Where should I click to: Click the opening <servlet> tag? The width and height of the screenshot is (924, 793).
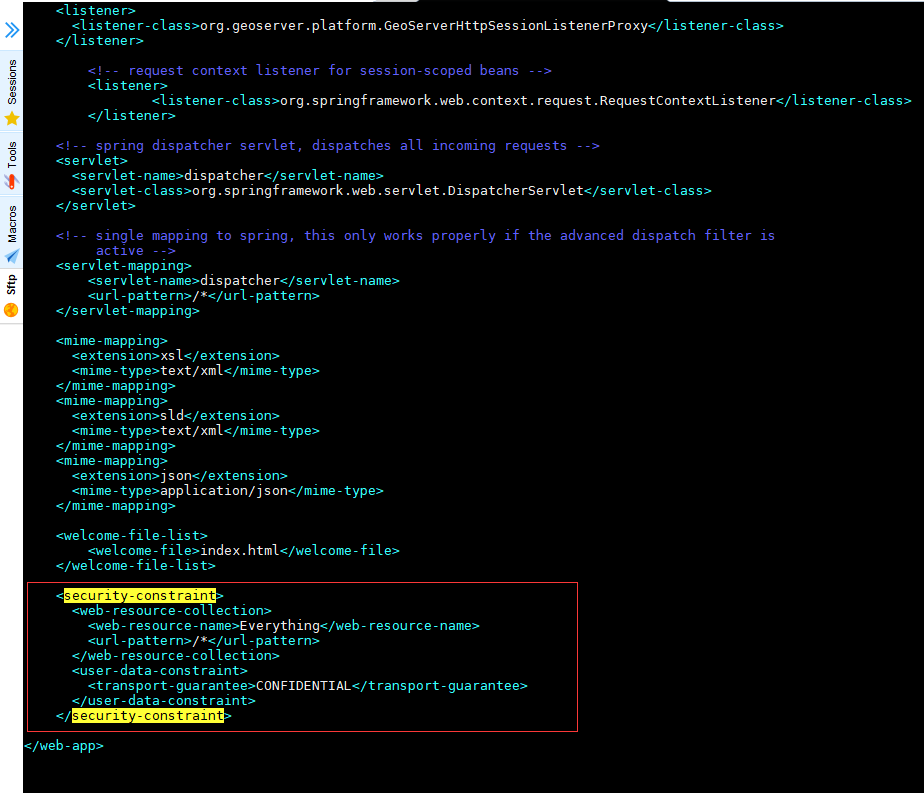click(92, 161)
